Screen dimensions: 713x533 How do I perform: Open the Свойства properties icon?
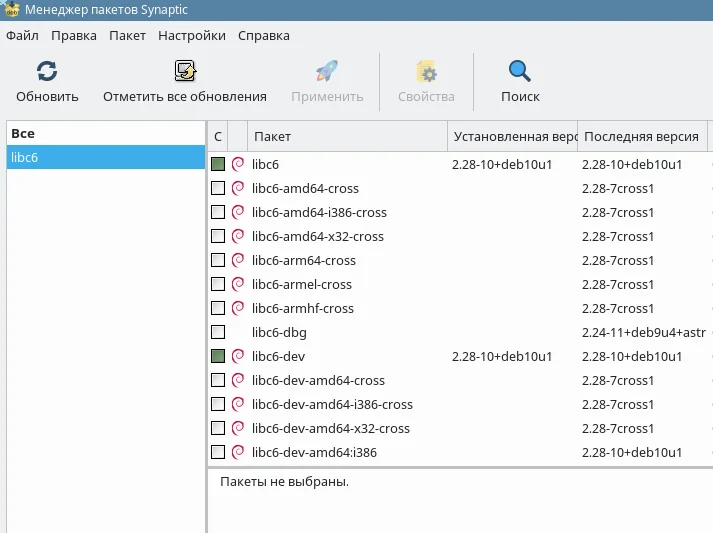click(426, 71)
